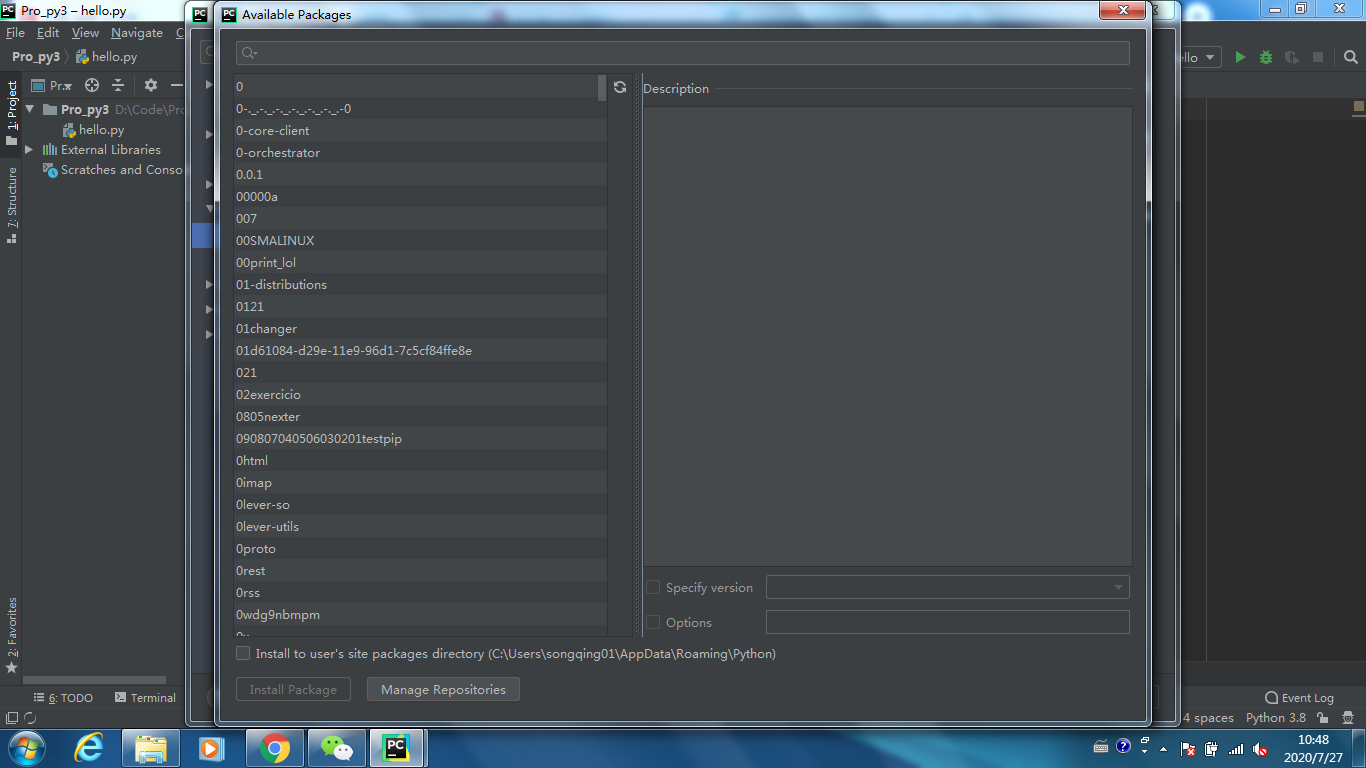
Task: Check Install to user's site packages directory
Action: 243,653
